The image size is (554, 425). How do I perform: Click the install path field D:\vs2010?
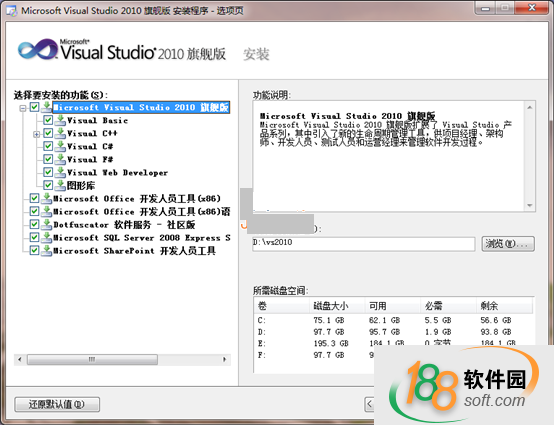(x=364, y=244)
